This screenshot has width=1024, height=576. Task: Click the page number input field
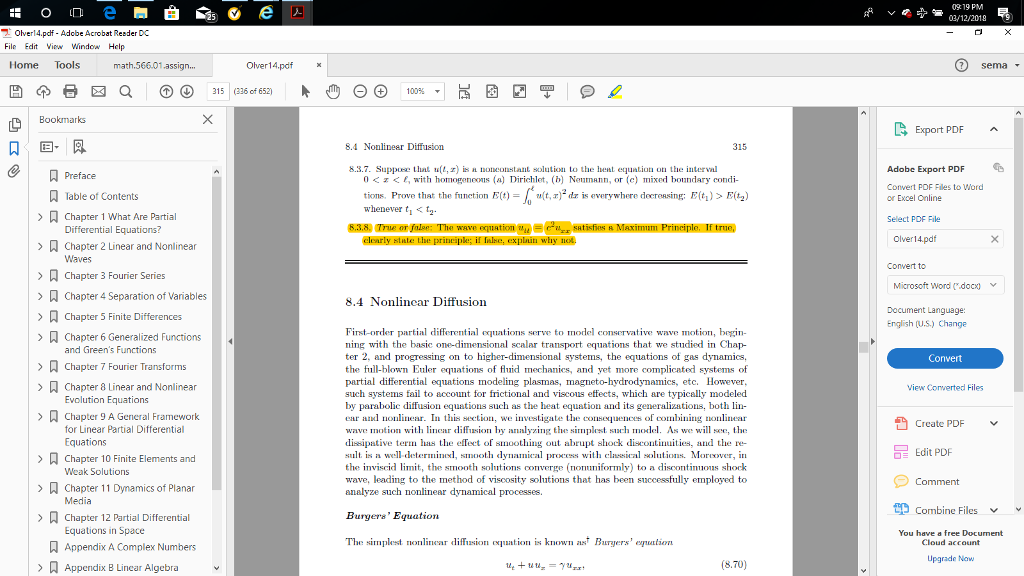(217, 91)
